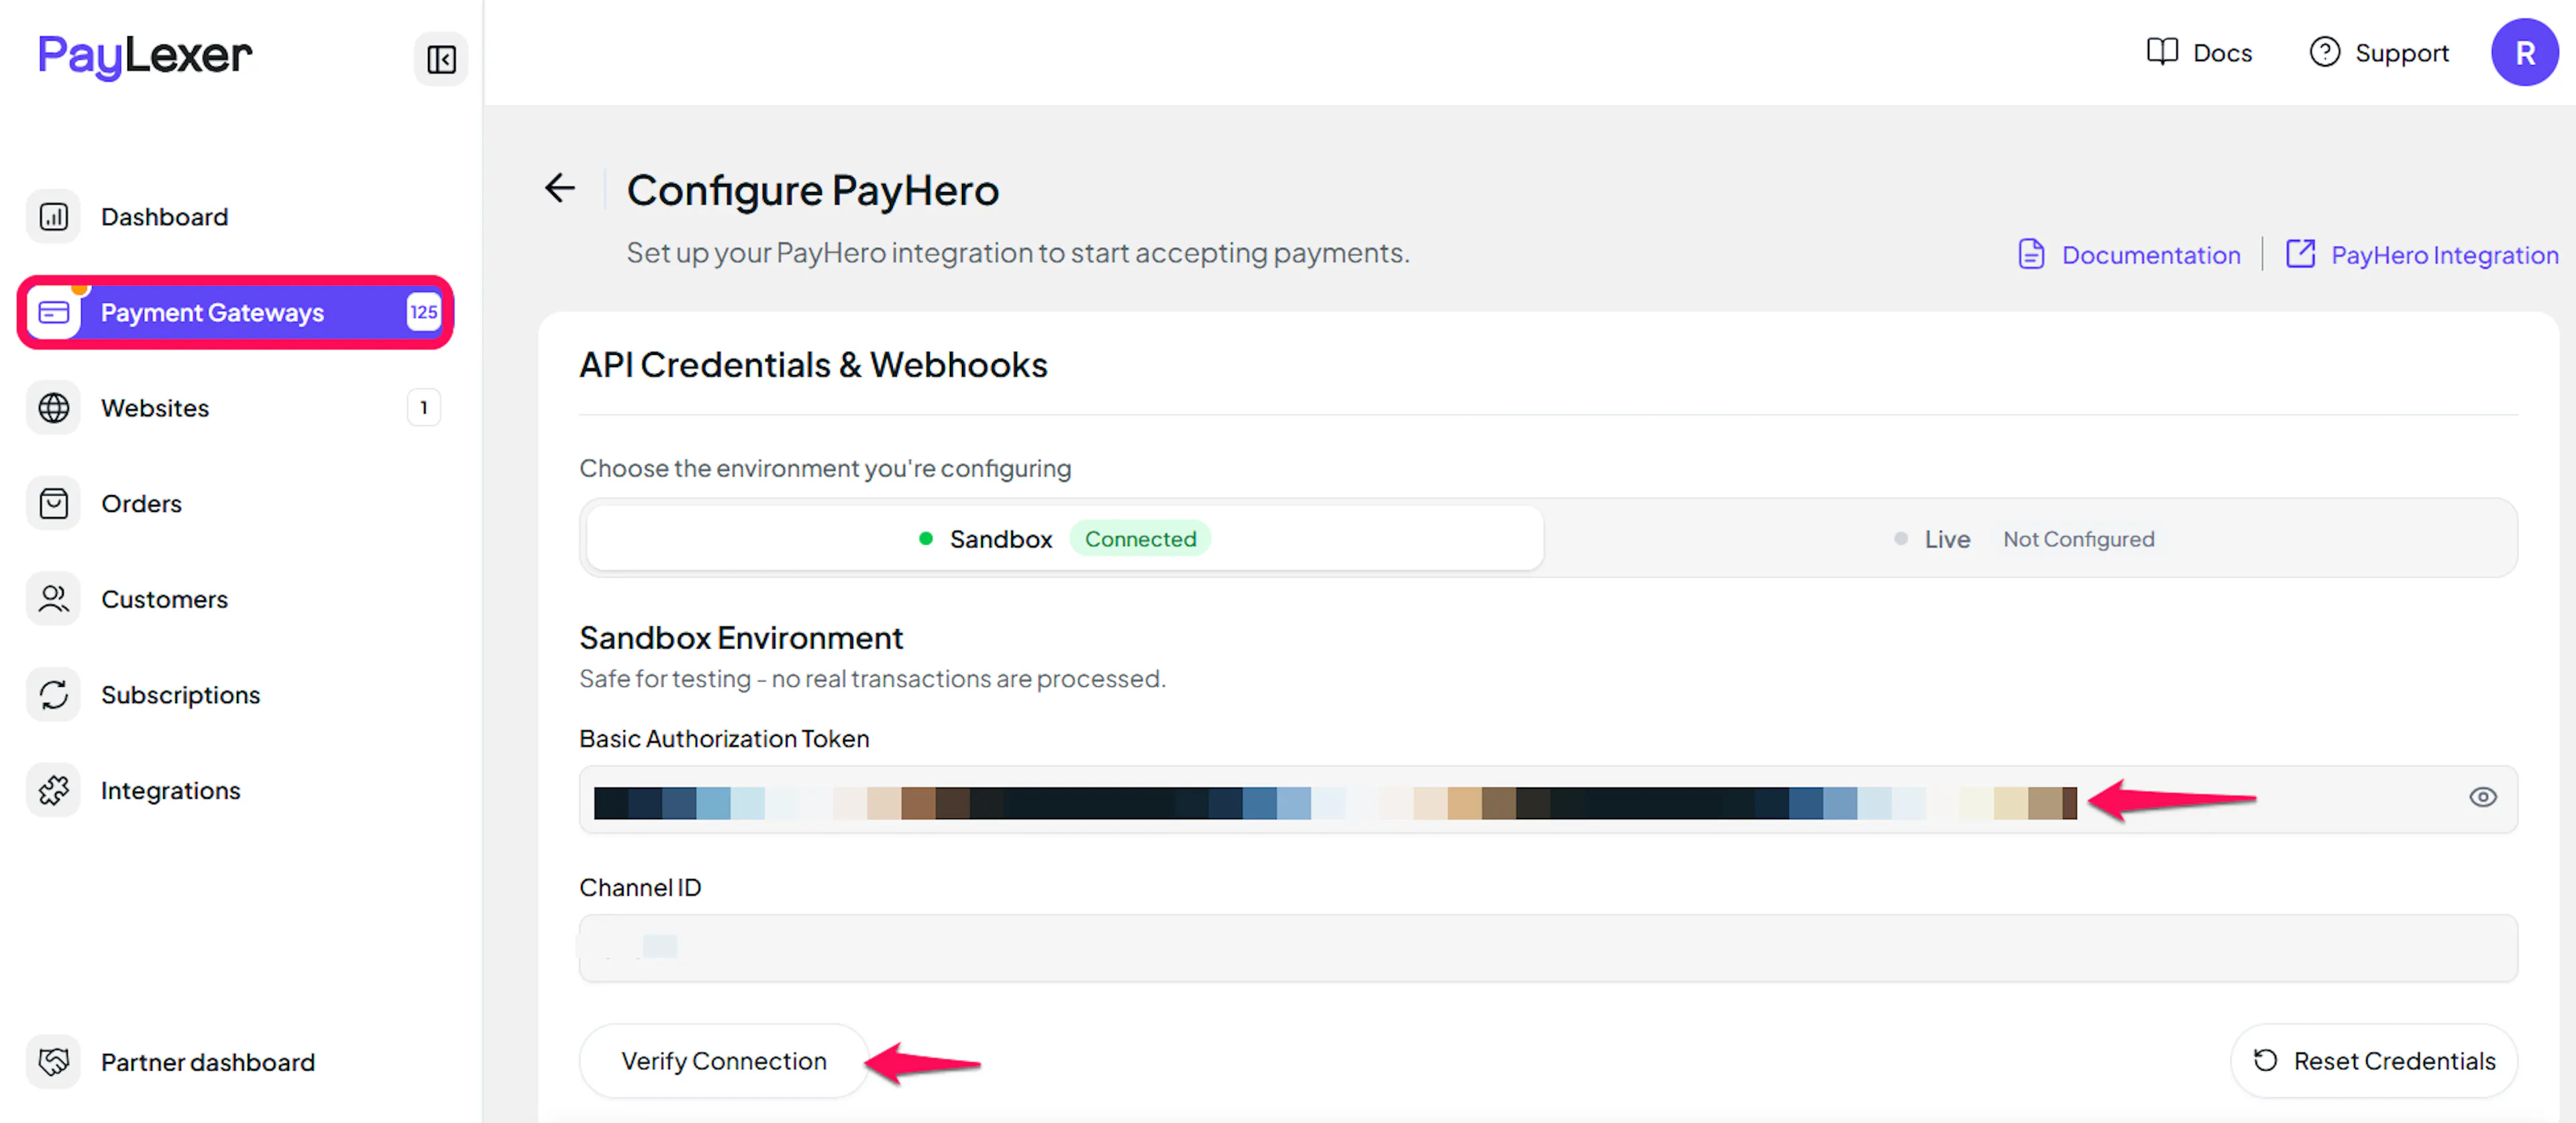Click the Integrations puzzle icon

[x=53, y=790]
